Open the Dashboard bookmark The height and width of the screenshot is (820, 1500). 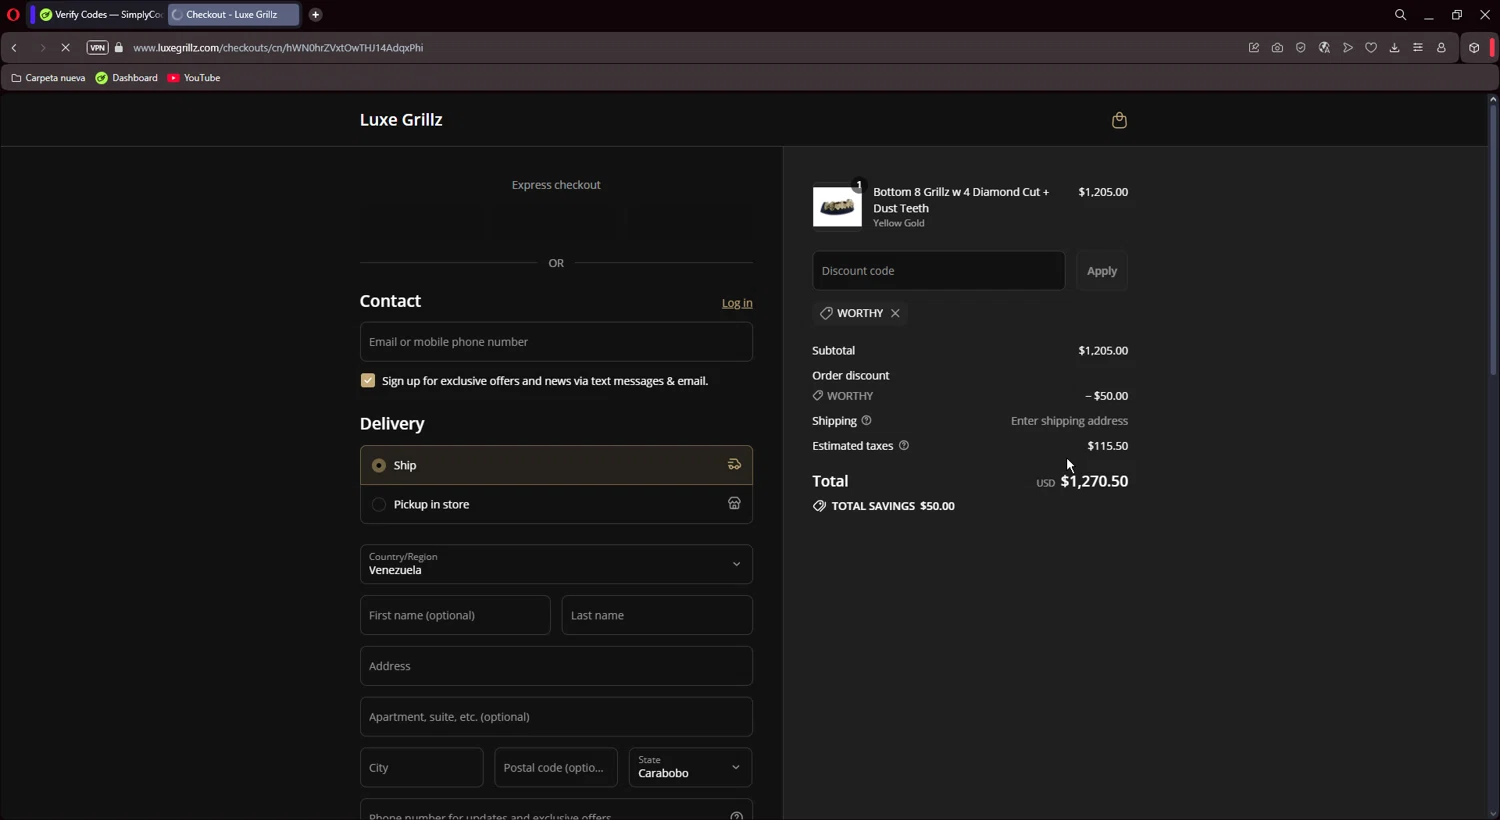tap(127, 78)
